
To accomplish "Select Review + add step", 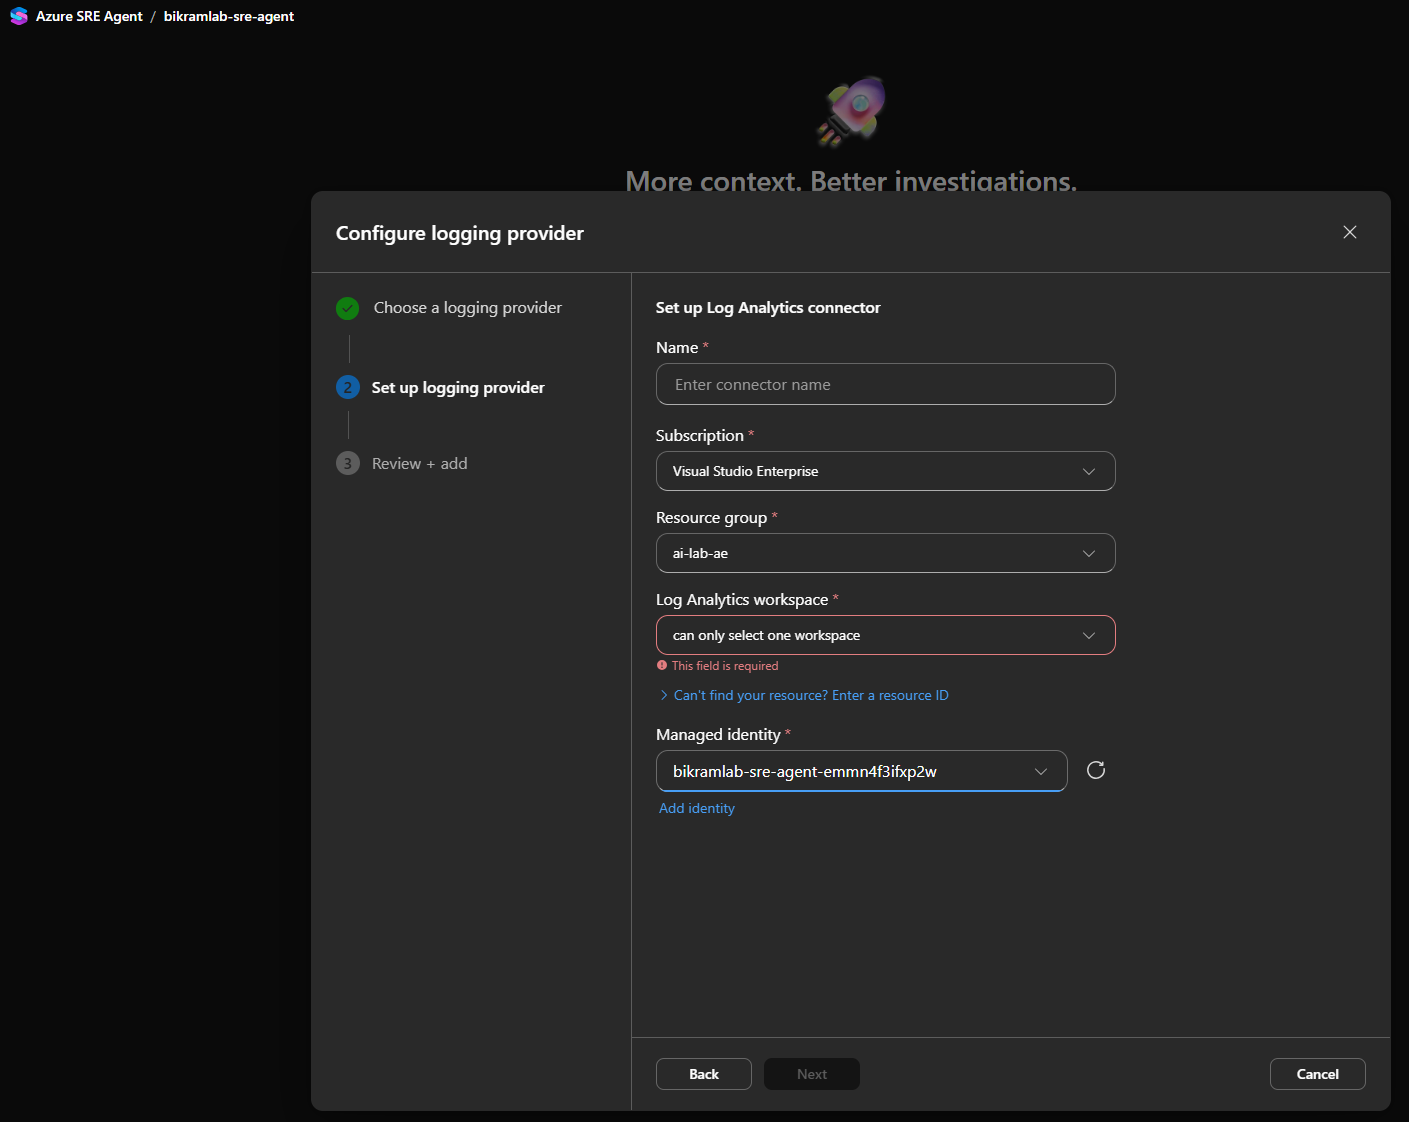I will tap(419, 464).
